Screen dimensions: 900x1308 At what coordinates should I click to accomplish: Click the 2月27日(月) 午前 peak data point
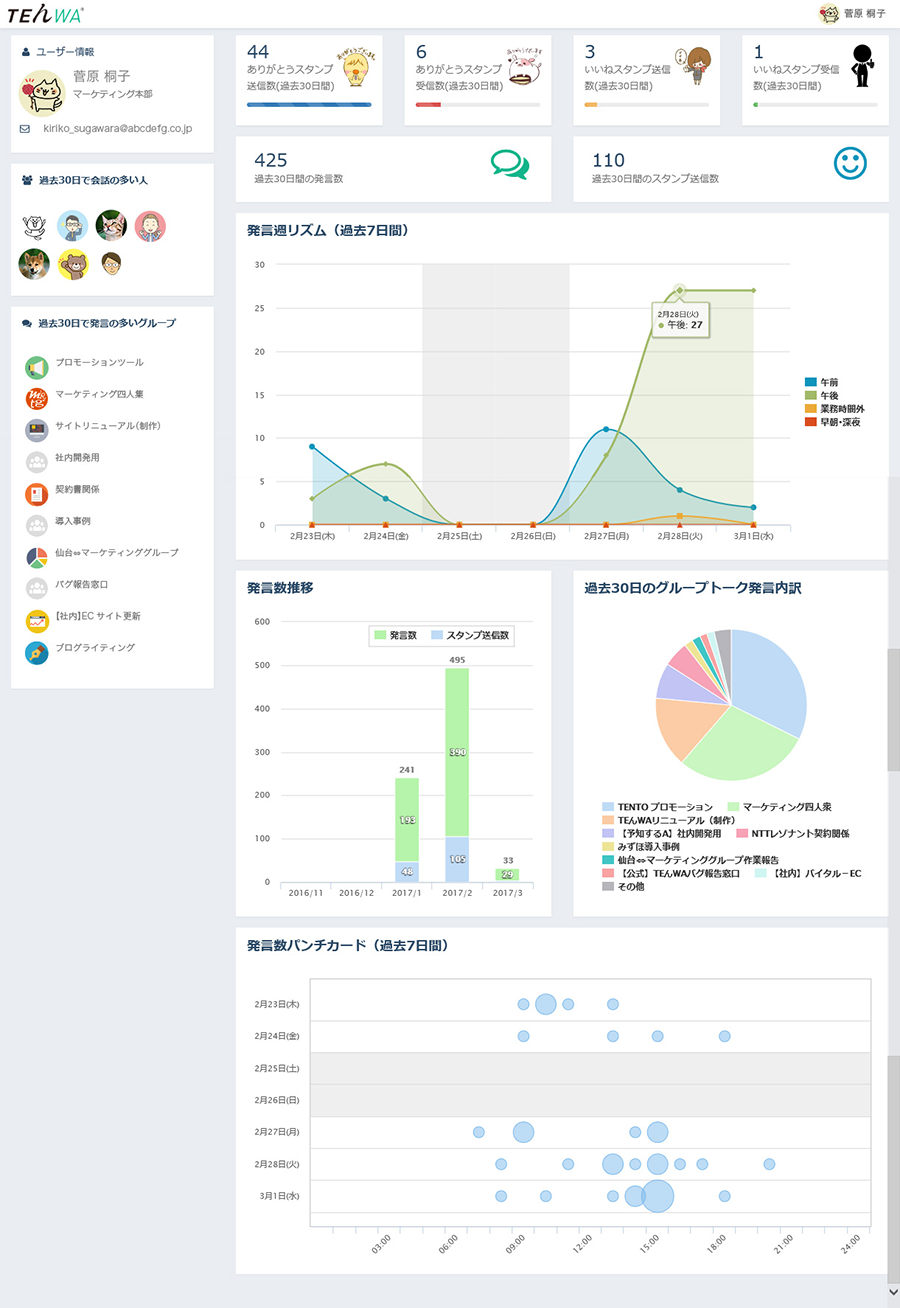coord(606,429)
